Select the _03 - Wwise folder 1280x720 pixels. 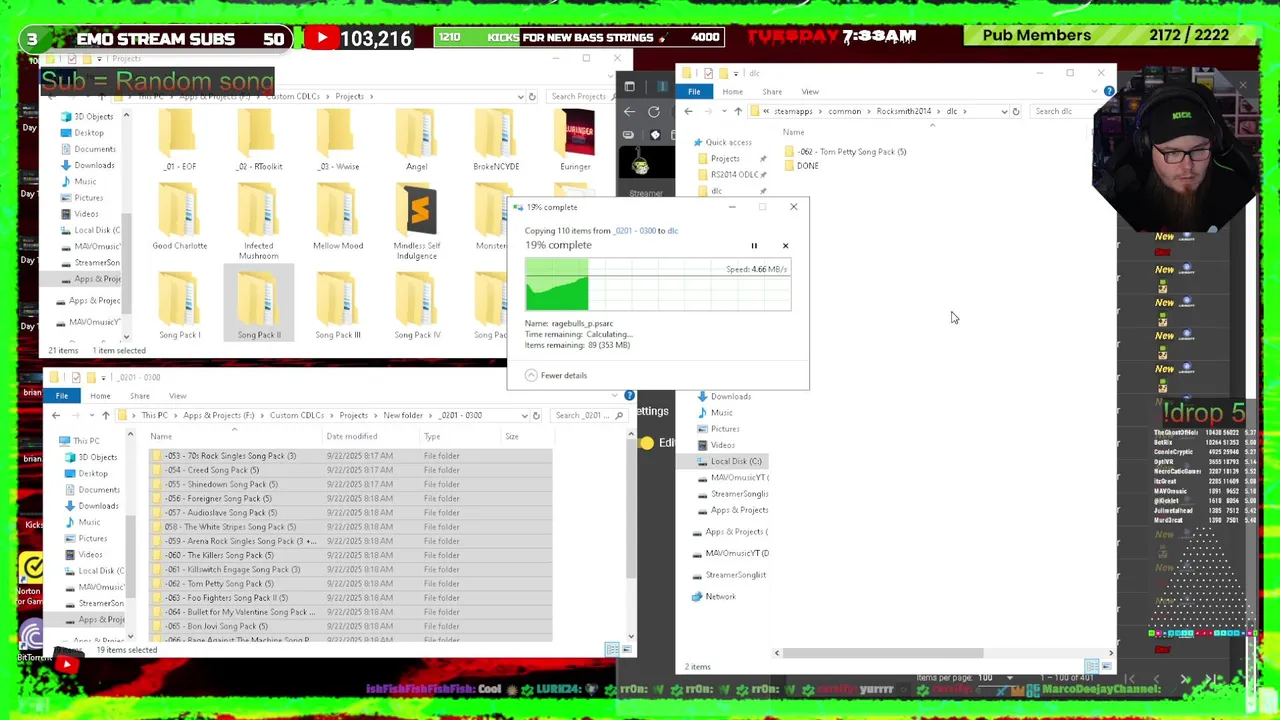point(338,140)
